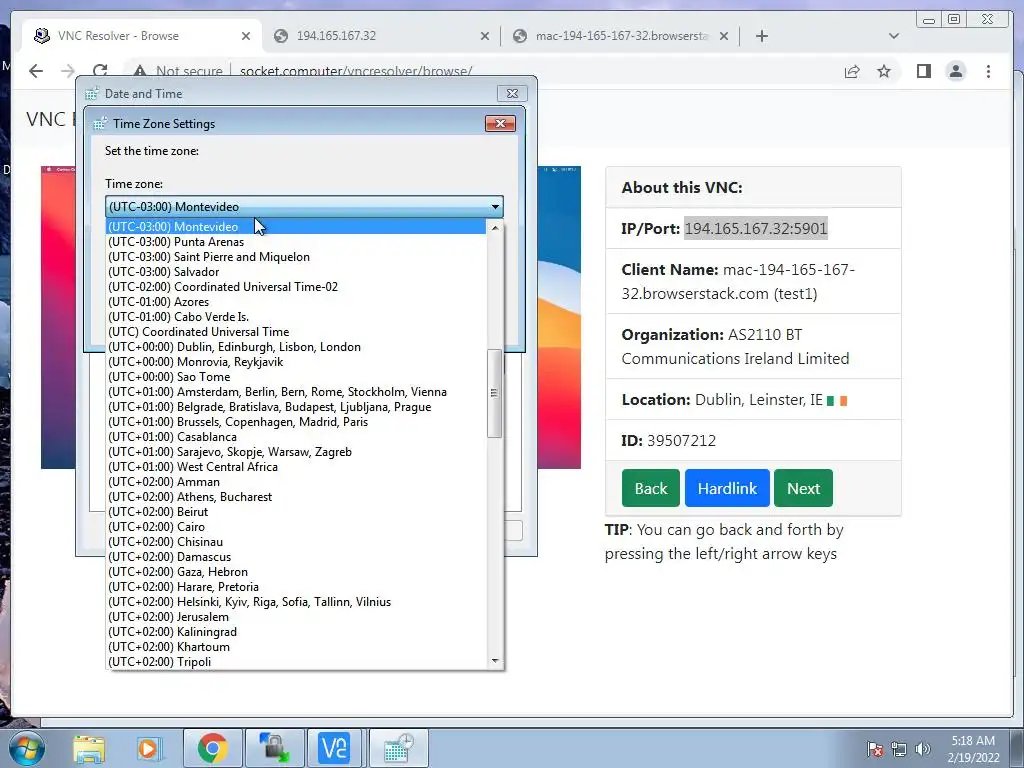Choose (UTC) Coordinated Universal Time
The width and height of the screenshot is (1024, 768).
click(296, 332)
